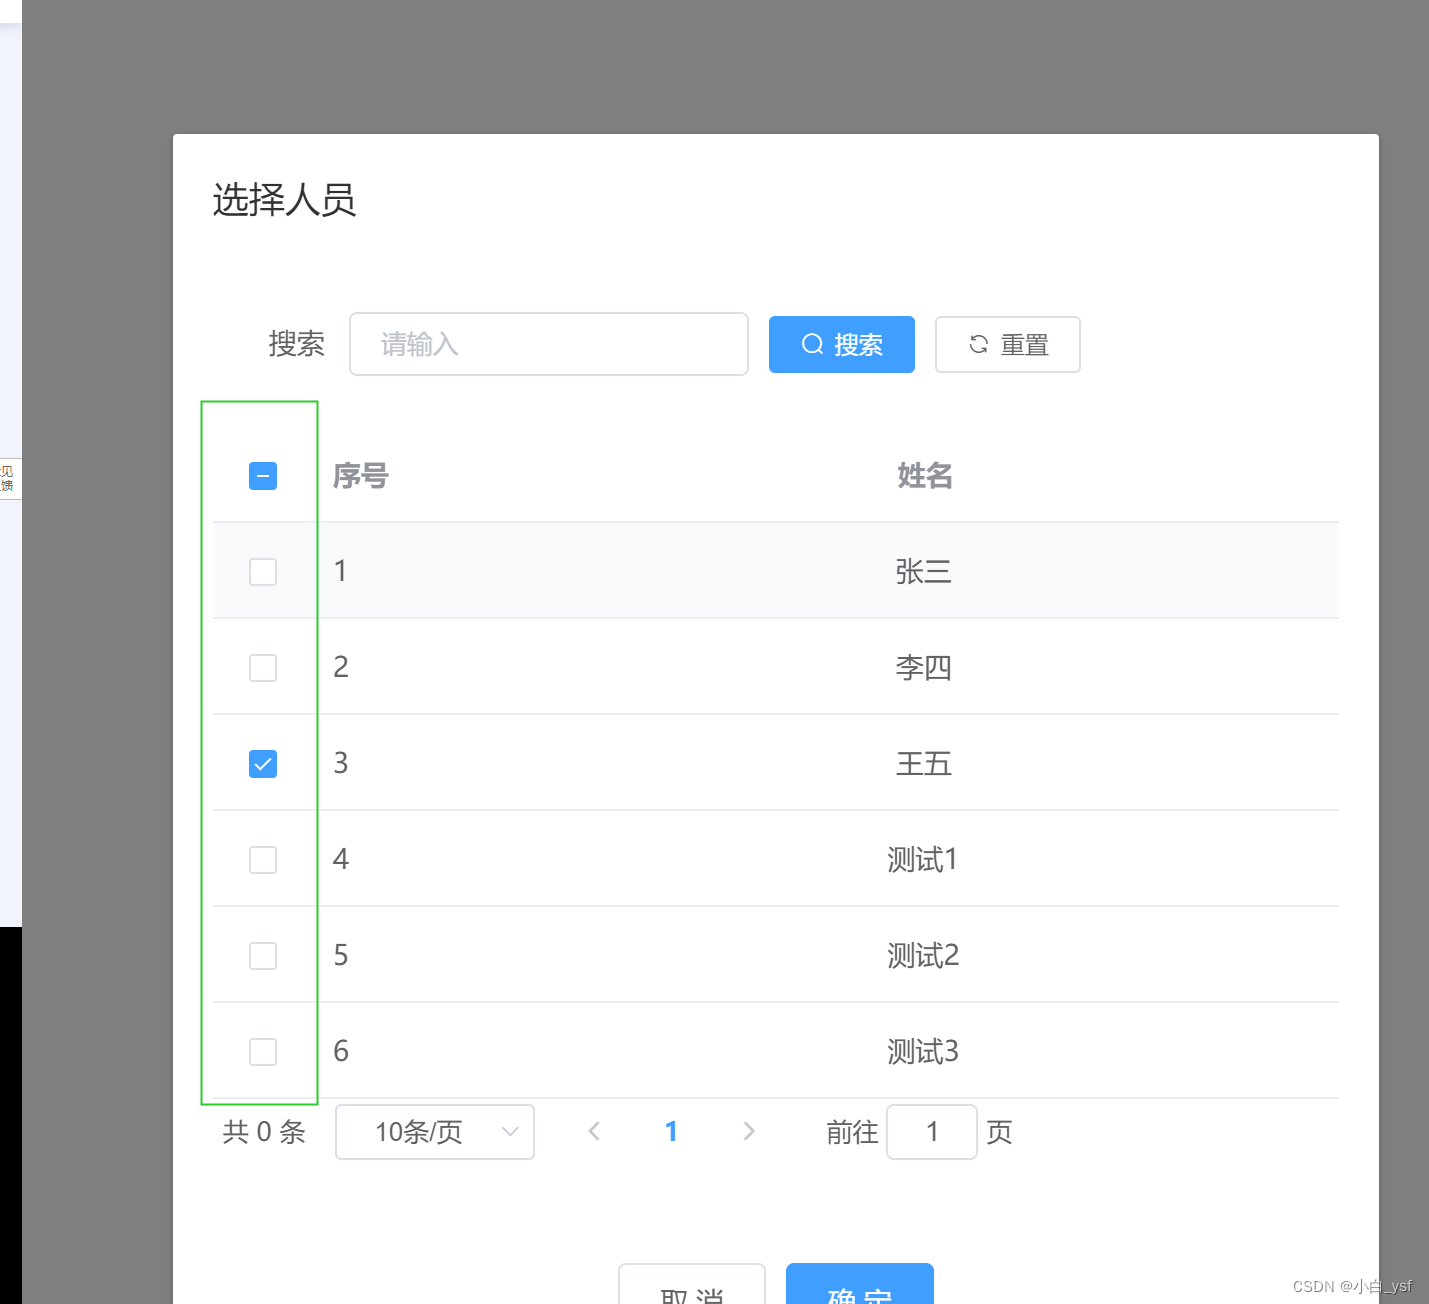This screenshot has height=1304, width=1429.
Task: Focus the 请输入 search input field
Action: [x=549, y=344]
